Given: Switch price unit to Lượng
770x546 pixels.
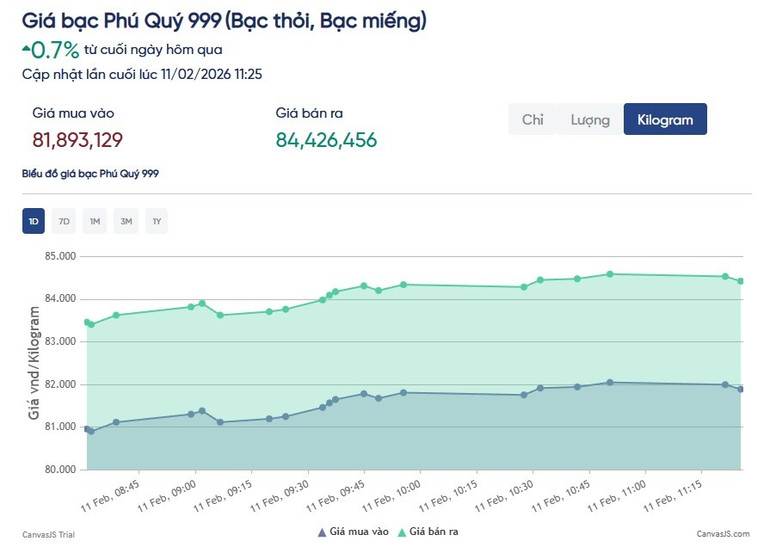Looking at the screenshot, I should click(x=590, y=120).
